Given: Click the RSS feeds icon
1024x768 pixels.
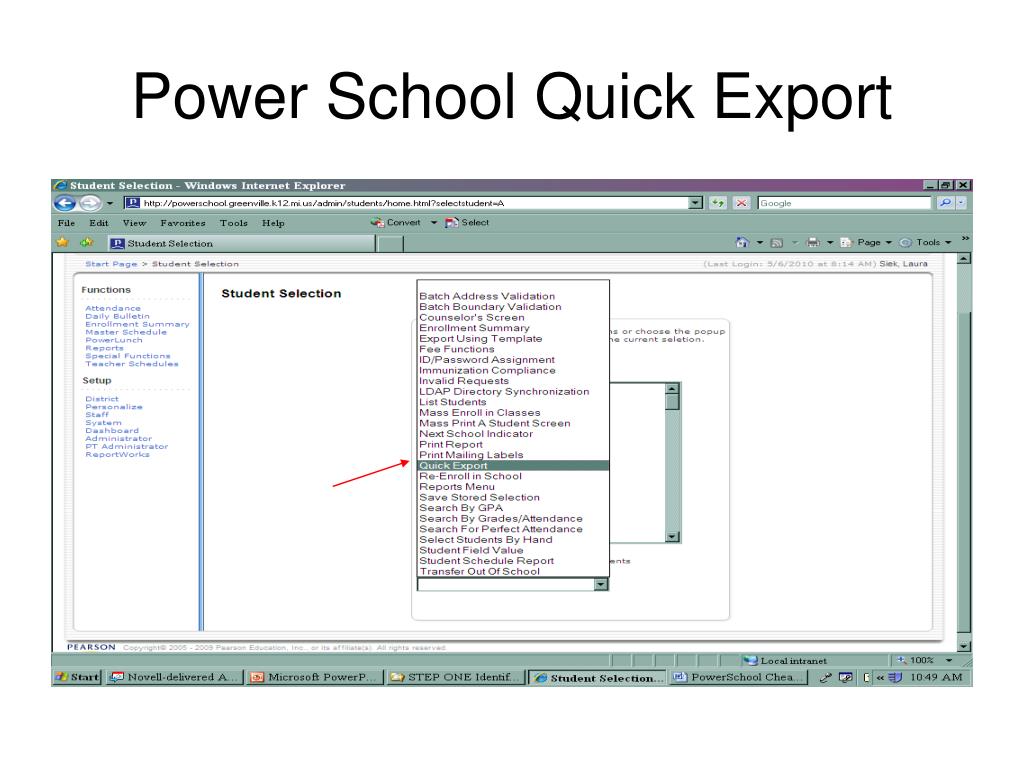Looking at the screenshot, I should [x=776, y=242].
